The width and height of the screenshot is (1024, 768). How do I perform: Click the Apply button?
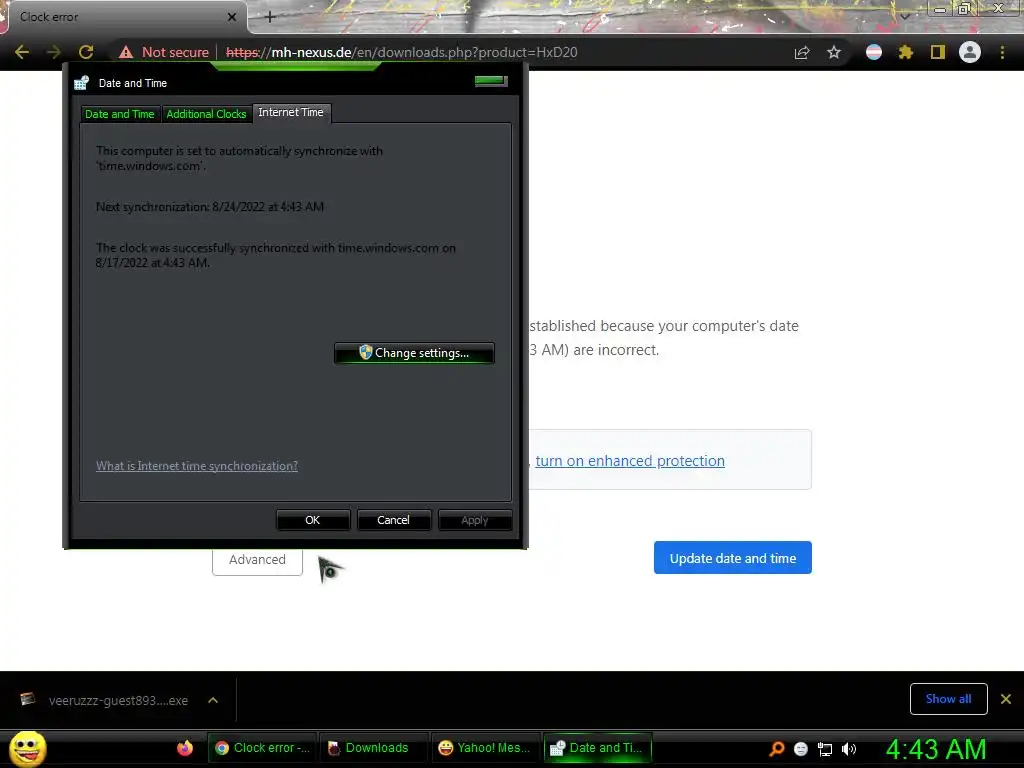tap(475, 520)
